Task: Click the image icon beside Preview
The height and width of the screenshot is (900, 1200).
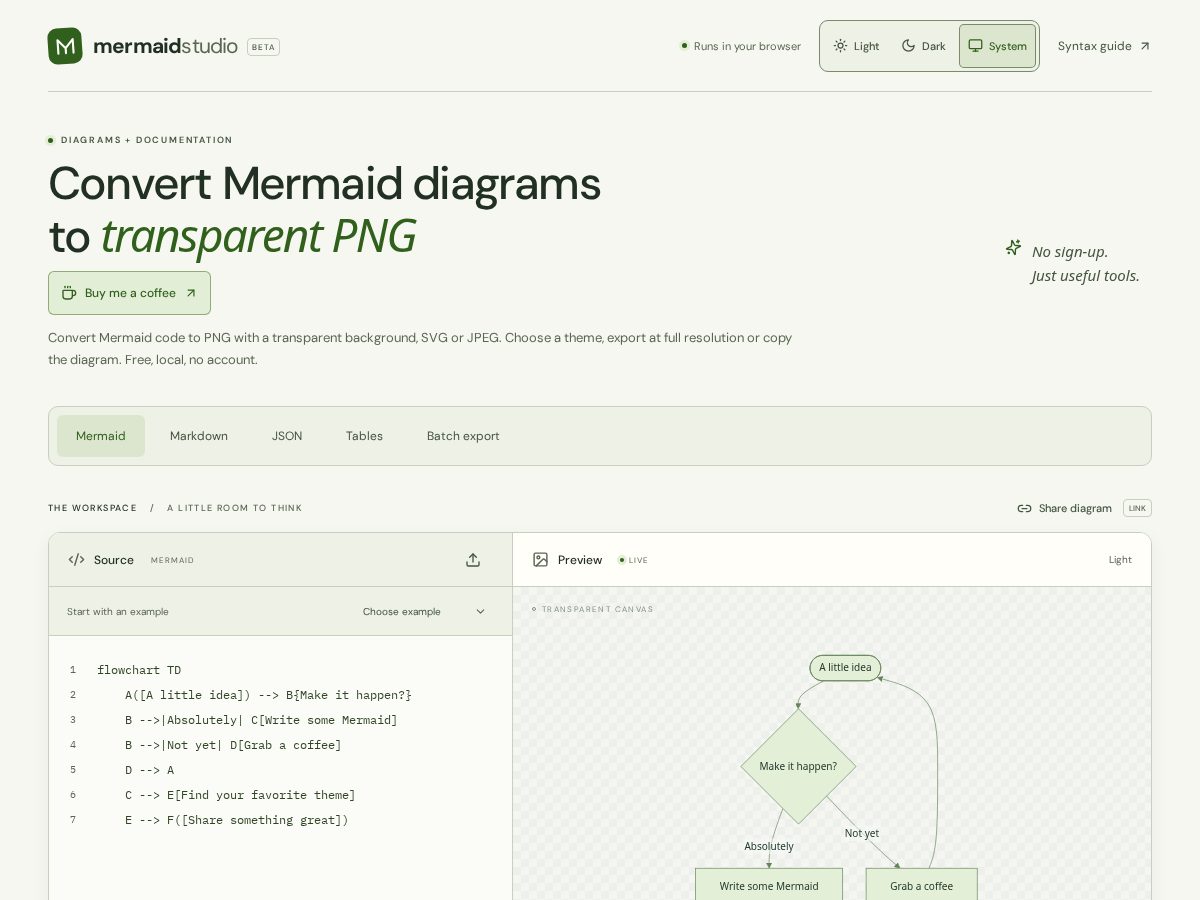Action: click(540, 560)
